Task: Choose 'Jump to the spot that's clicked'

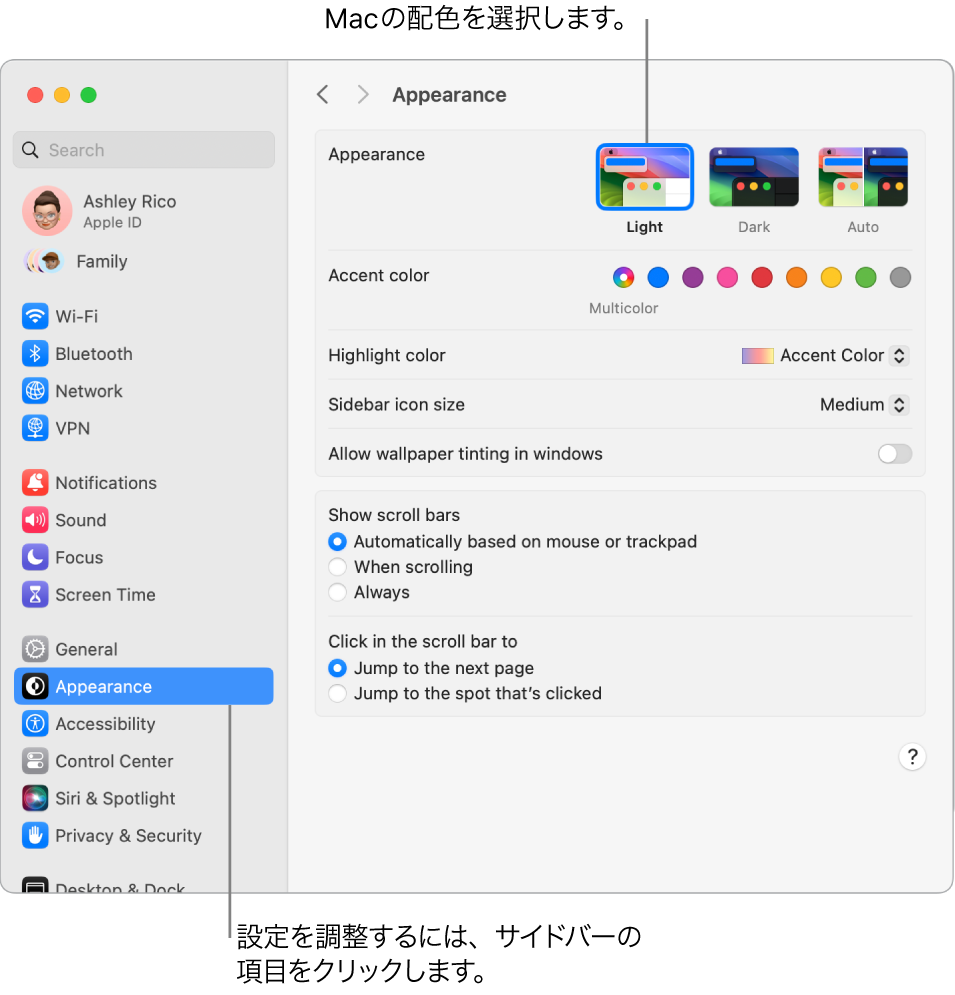Action: click(x=337, y=692)
